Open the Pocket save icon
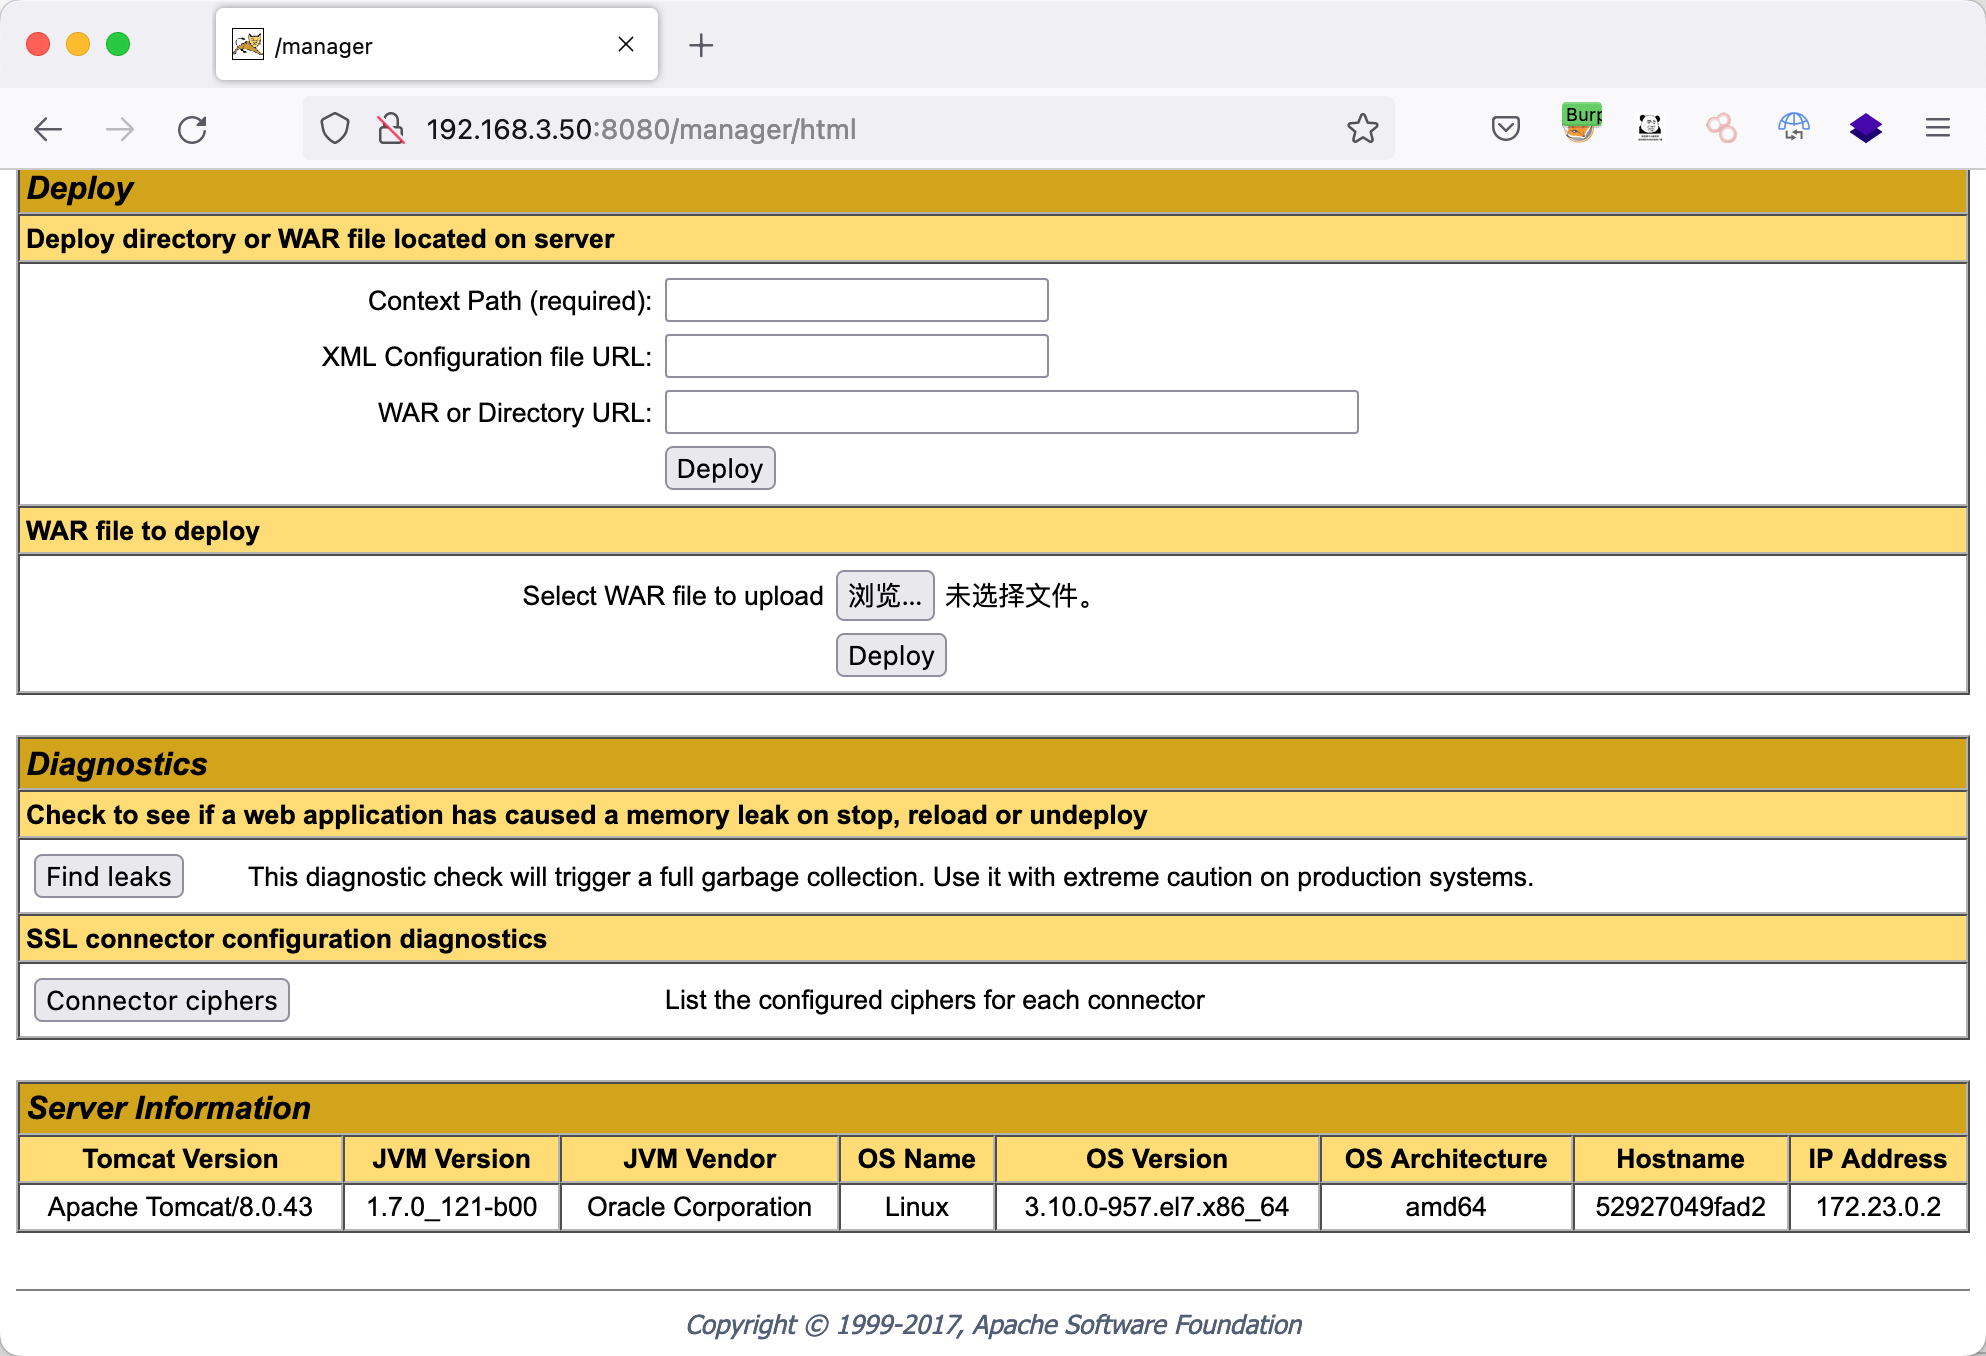Image resolution: width=1986 pixels, height=1356 pixels. (x=1505, y=128)
